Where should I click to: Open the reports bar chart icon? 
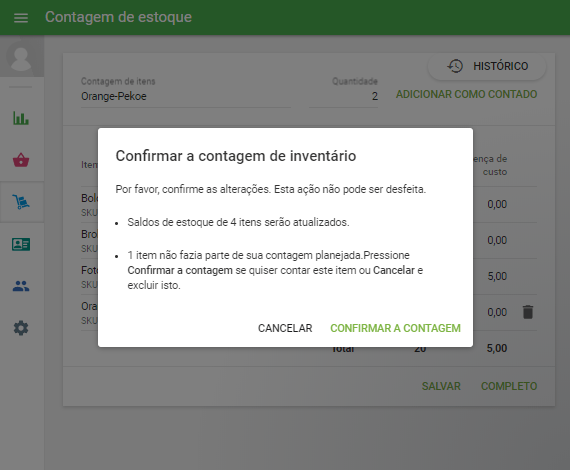[x=21, y=118]
